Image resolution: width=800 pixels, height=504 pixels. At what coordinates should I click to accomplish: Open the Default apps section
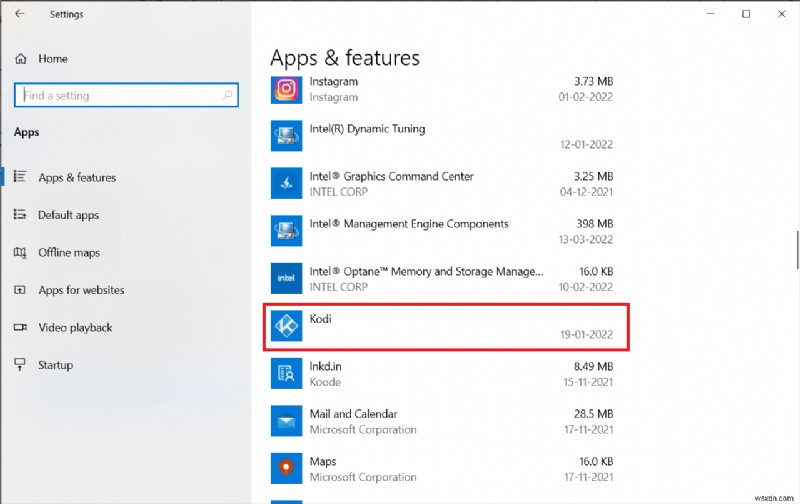point(69,215)
